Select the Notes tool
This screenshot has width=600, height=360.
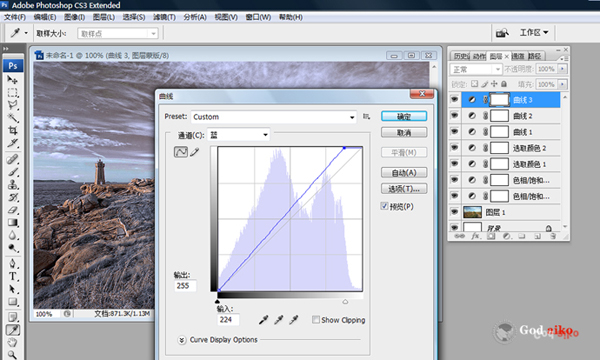click(x=12, y=317)
